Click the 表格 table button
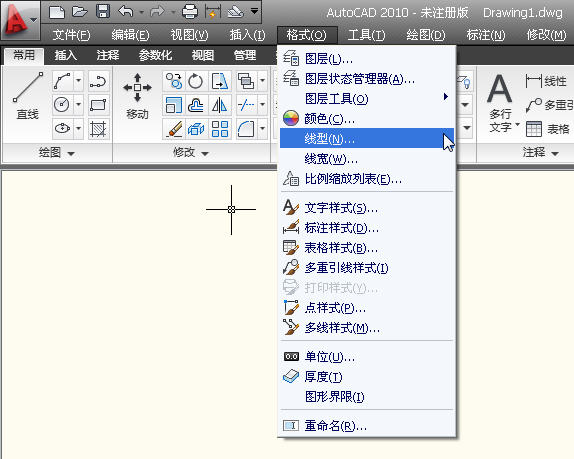 [548, 129]
